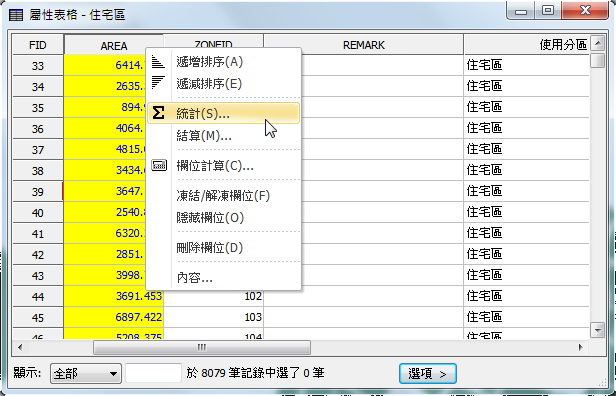
Task: Open the 選項 options button menu
Action: 427,374
